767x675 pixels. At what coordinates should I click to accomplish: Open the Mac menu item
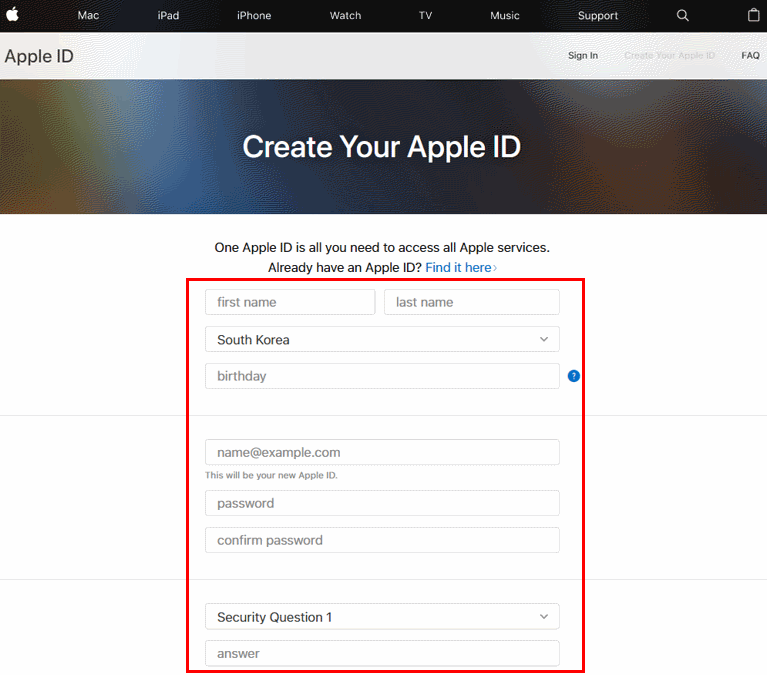pos(88,16)
